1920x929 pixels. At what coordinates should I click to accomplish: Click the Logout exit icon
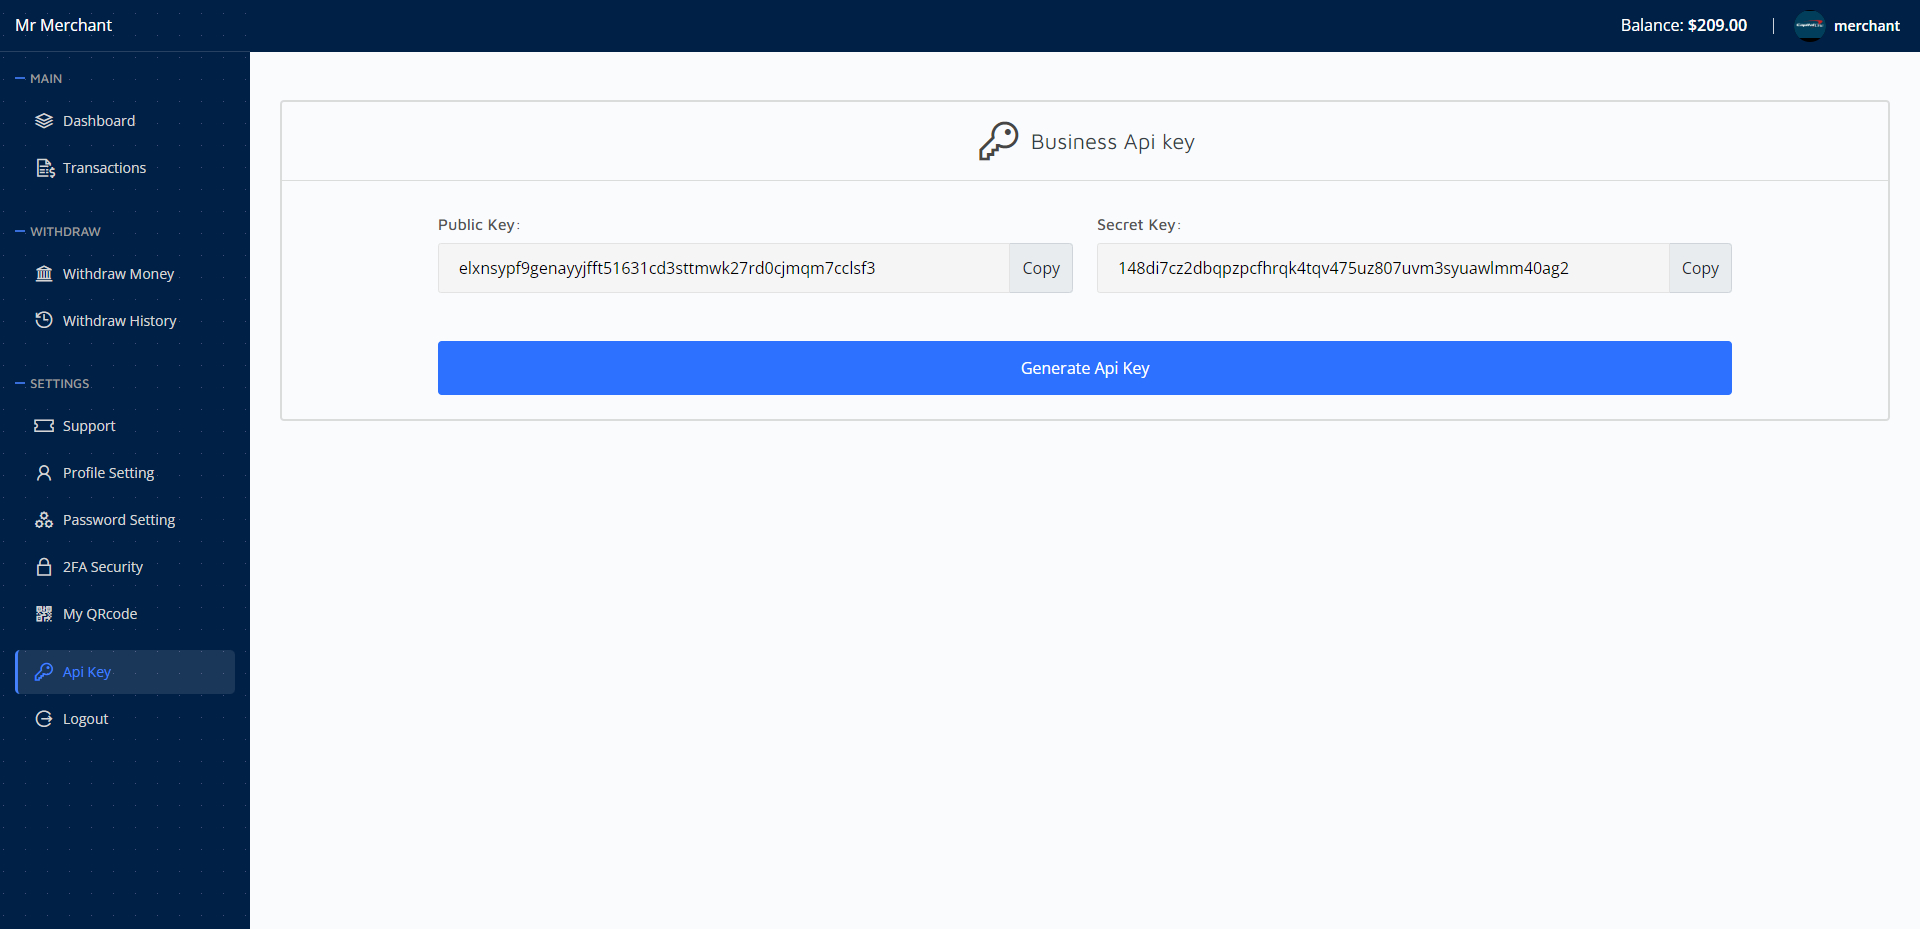pyautogui.click(x=44, y=718)
